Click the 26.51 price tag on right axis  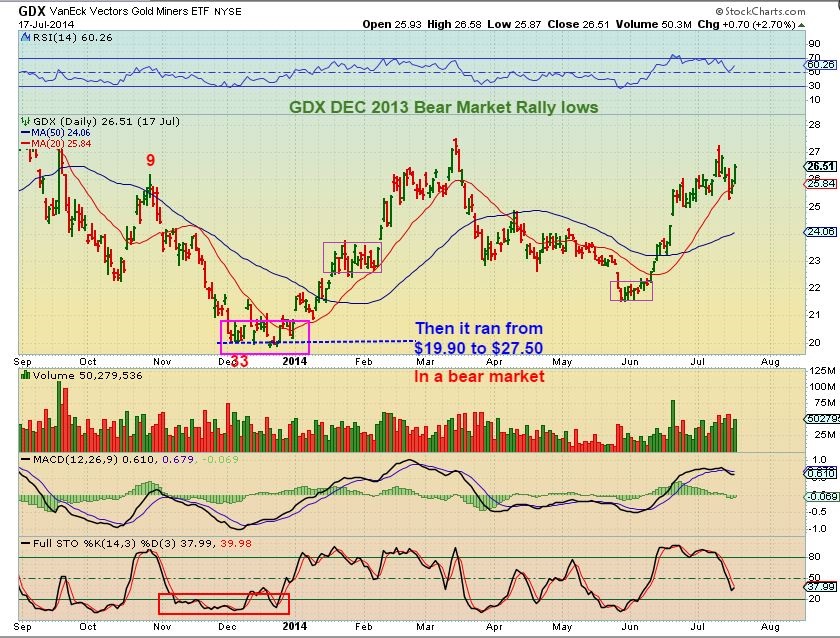coord(821,167)
